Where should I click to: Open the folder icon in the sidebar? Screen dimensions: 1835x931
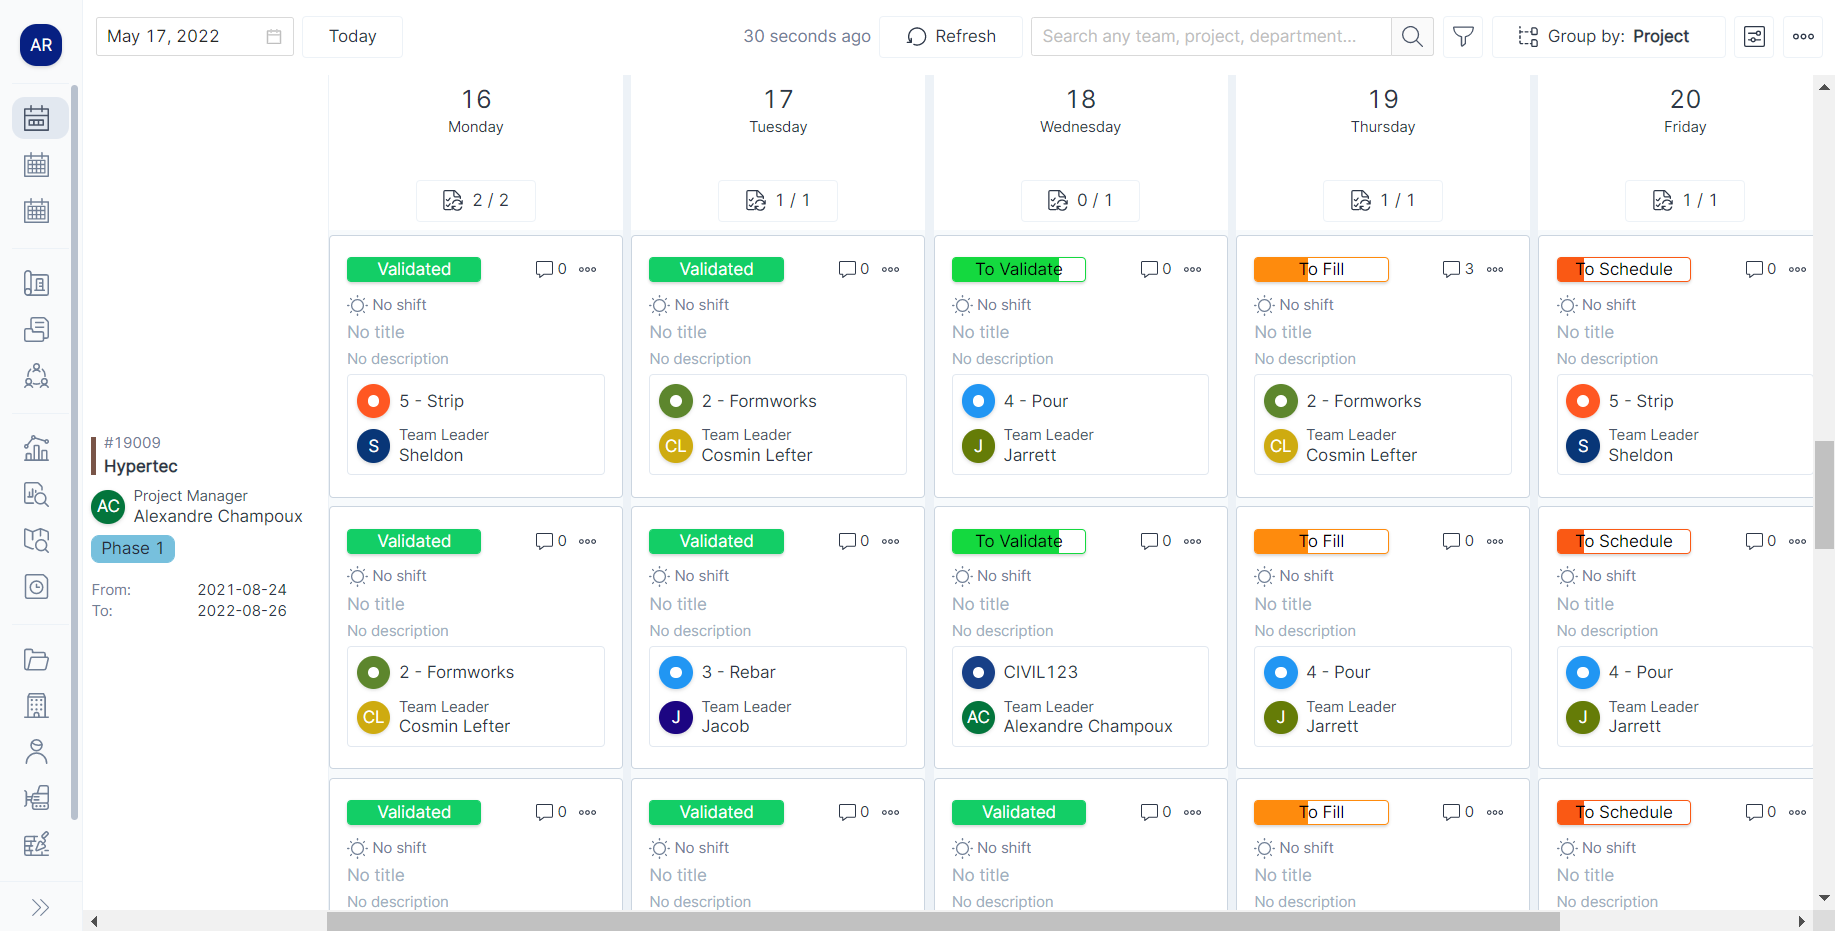pyautogui.click(x=37, y=660)
